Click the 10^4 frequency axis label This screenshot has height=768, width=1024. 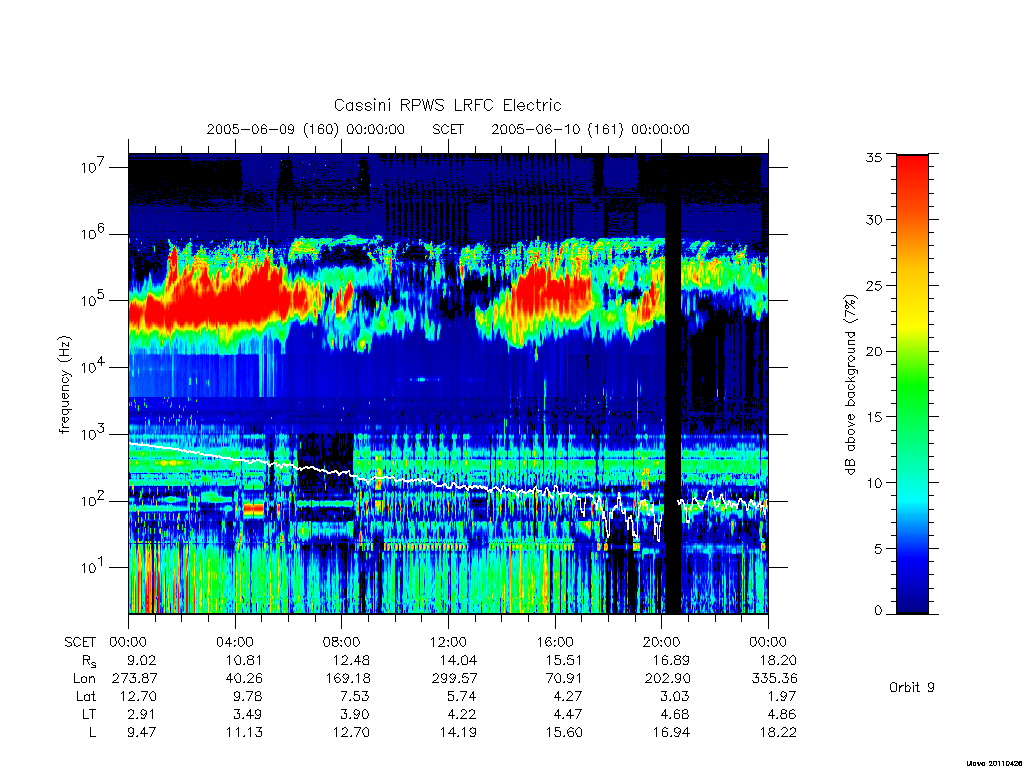click(x=94, y=366)
